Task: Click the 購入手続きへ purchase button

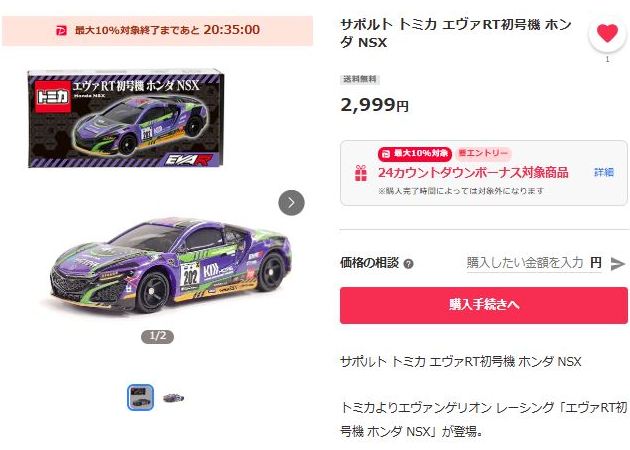Action: [483, 305]
